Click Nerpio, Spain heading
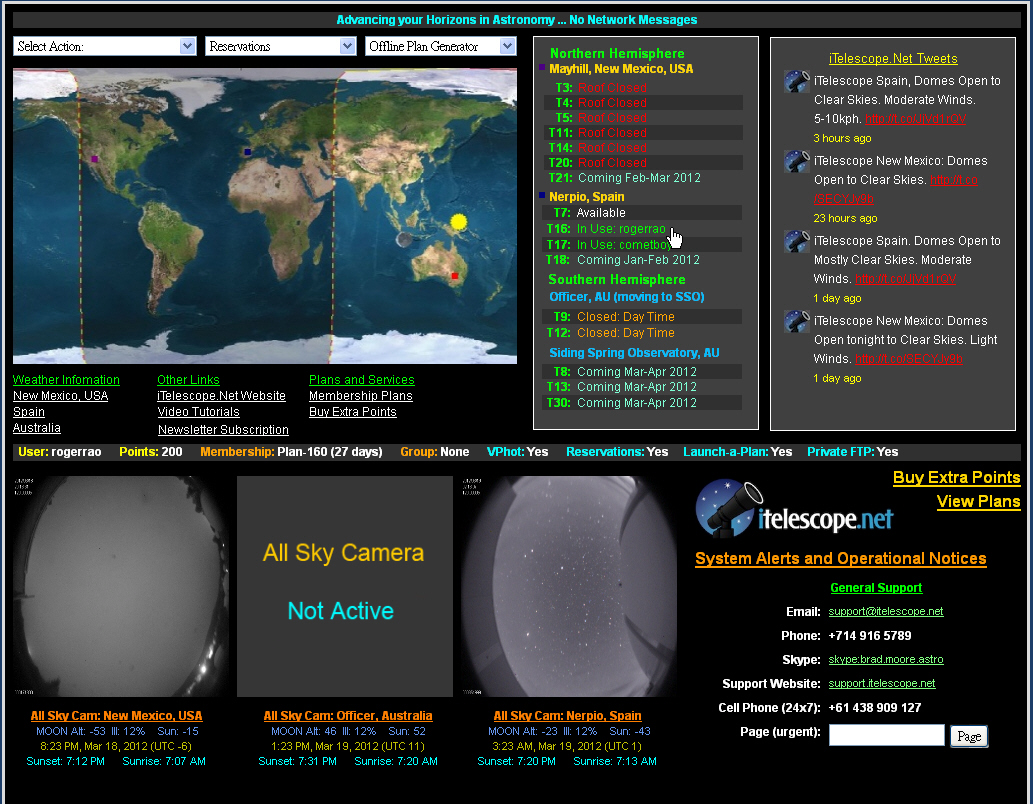Image resolution: width=1033 pixels, height=804 pixels. point(586,196)
